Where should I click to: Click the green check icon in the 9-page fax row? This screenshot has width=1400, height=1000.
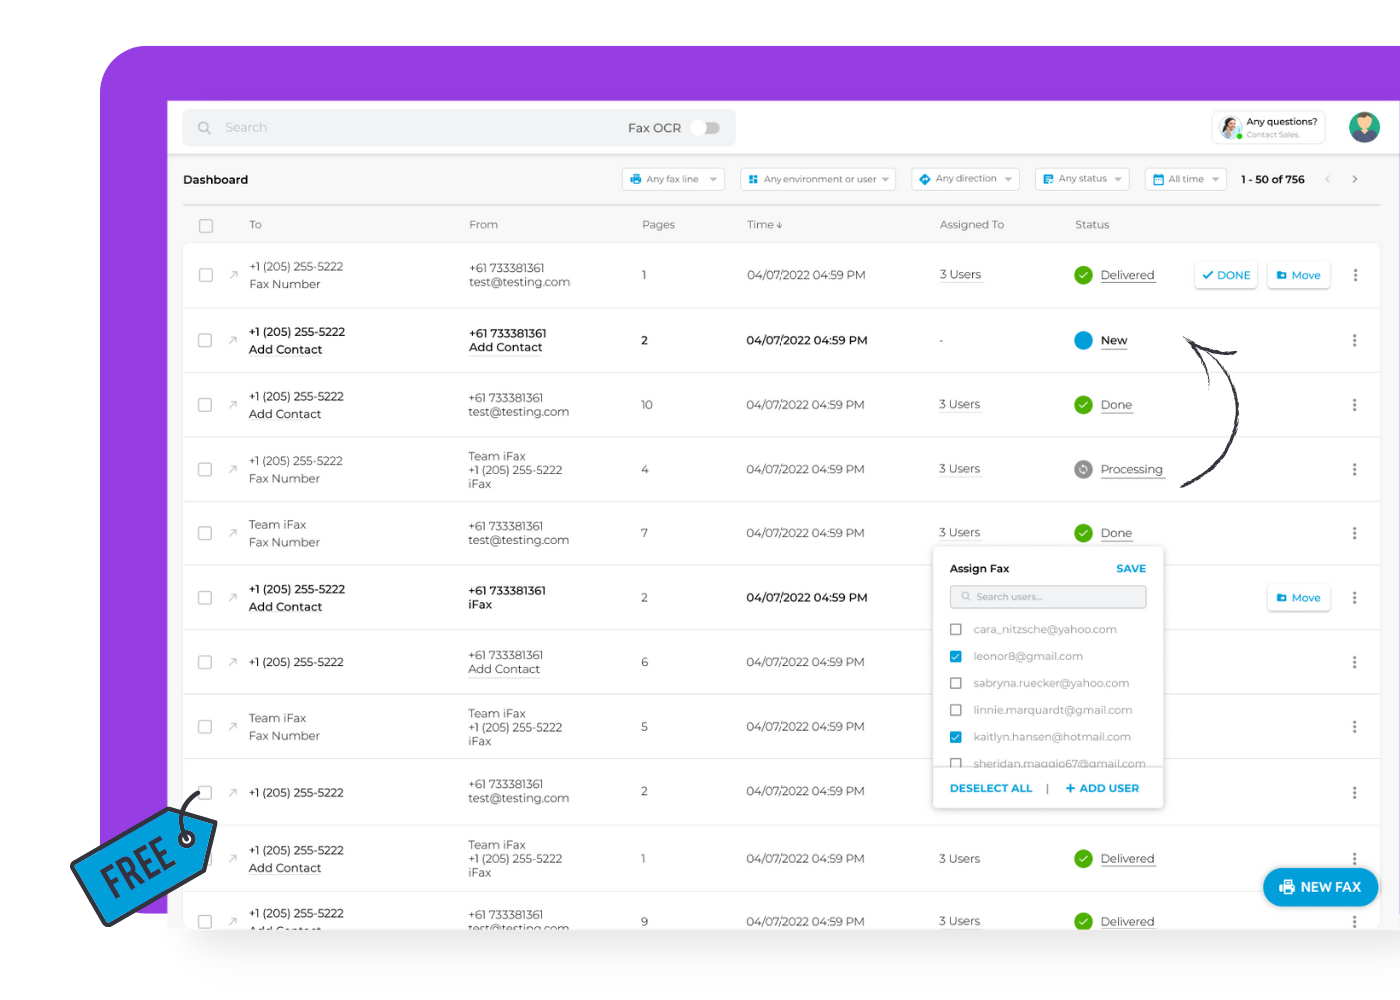click(x=1083, y=921)
